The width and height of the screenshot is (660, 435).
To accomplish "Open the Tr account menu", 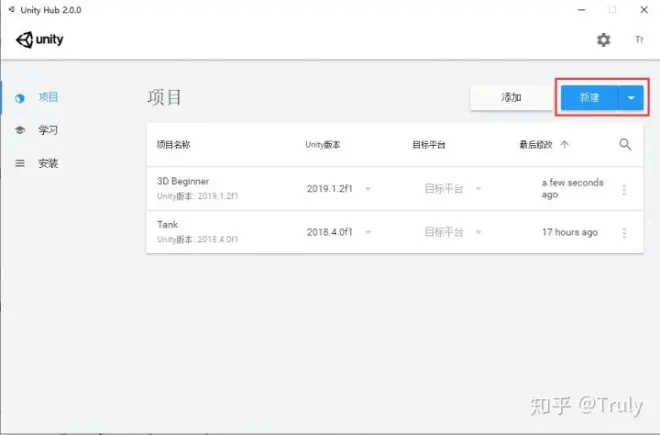I will pyautogui.click(x=639, y=40).
